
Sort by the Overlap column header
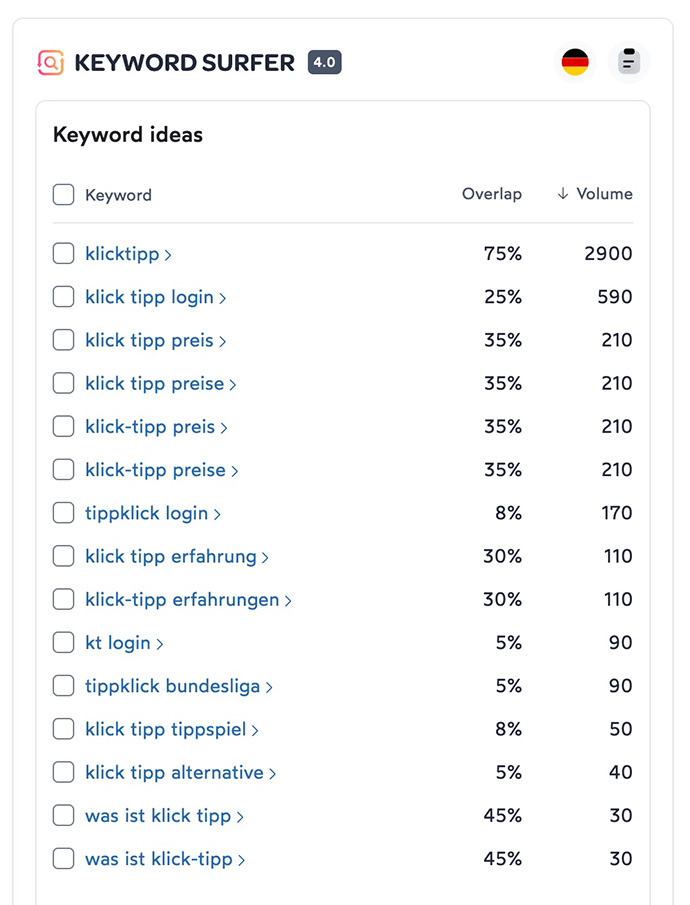tap(492, 194)
